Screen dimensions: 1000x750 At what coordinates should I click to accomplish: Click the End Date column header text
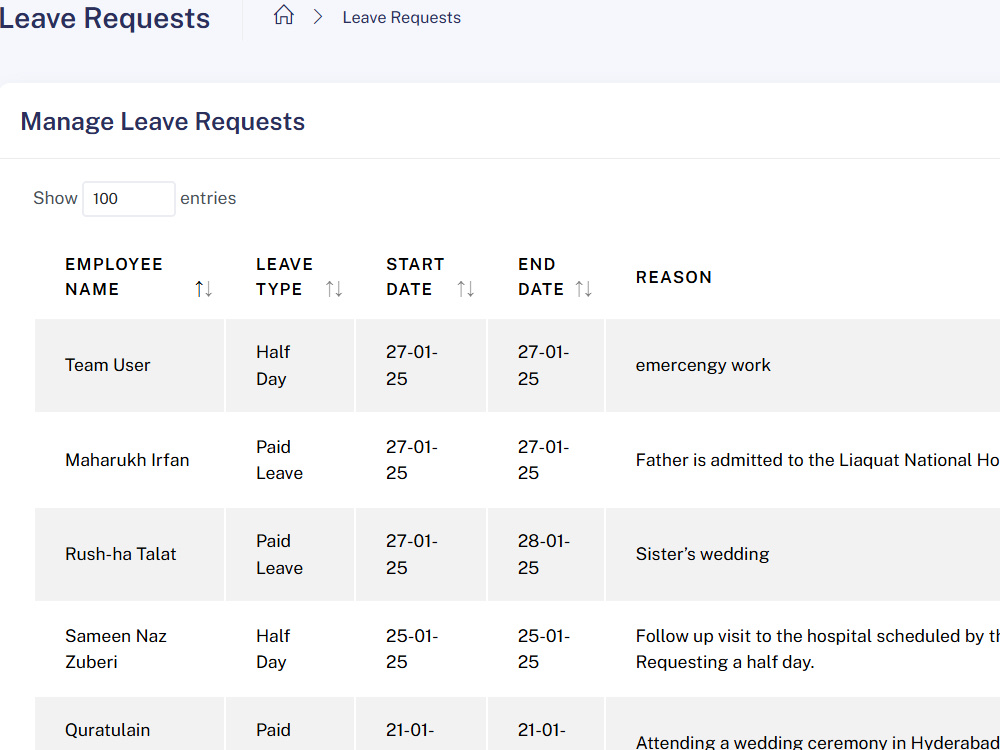click(x=541, y=277)
